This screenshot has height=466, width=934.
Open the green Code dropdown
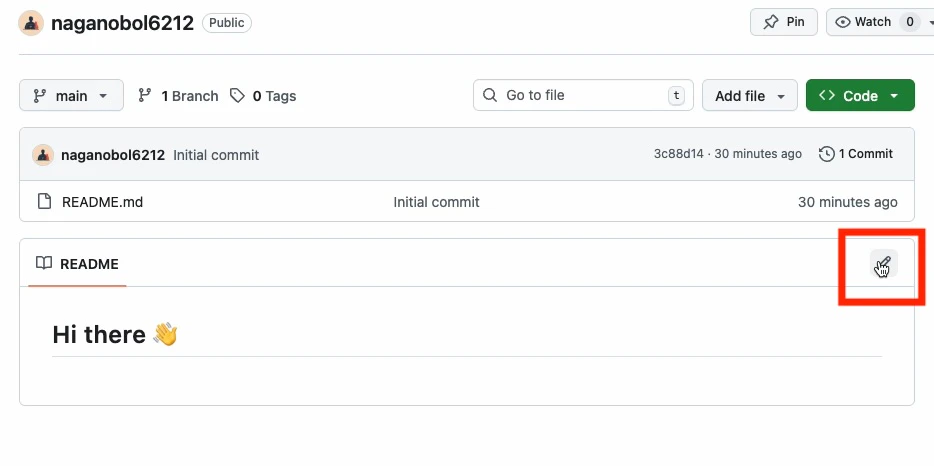point(860,95)
